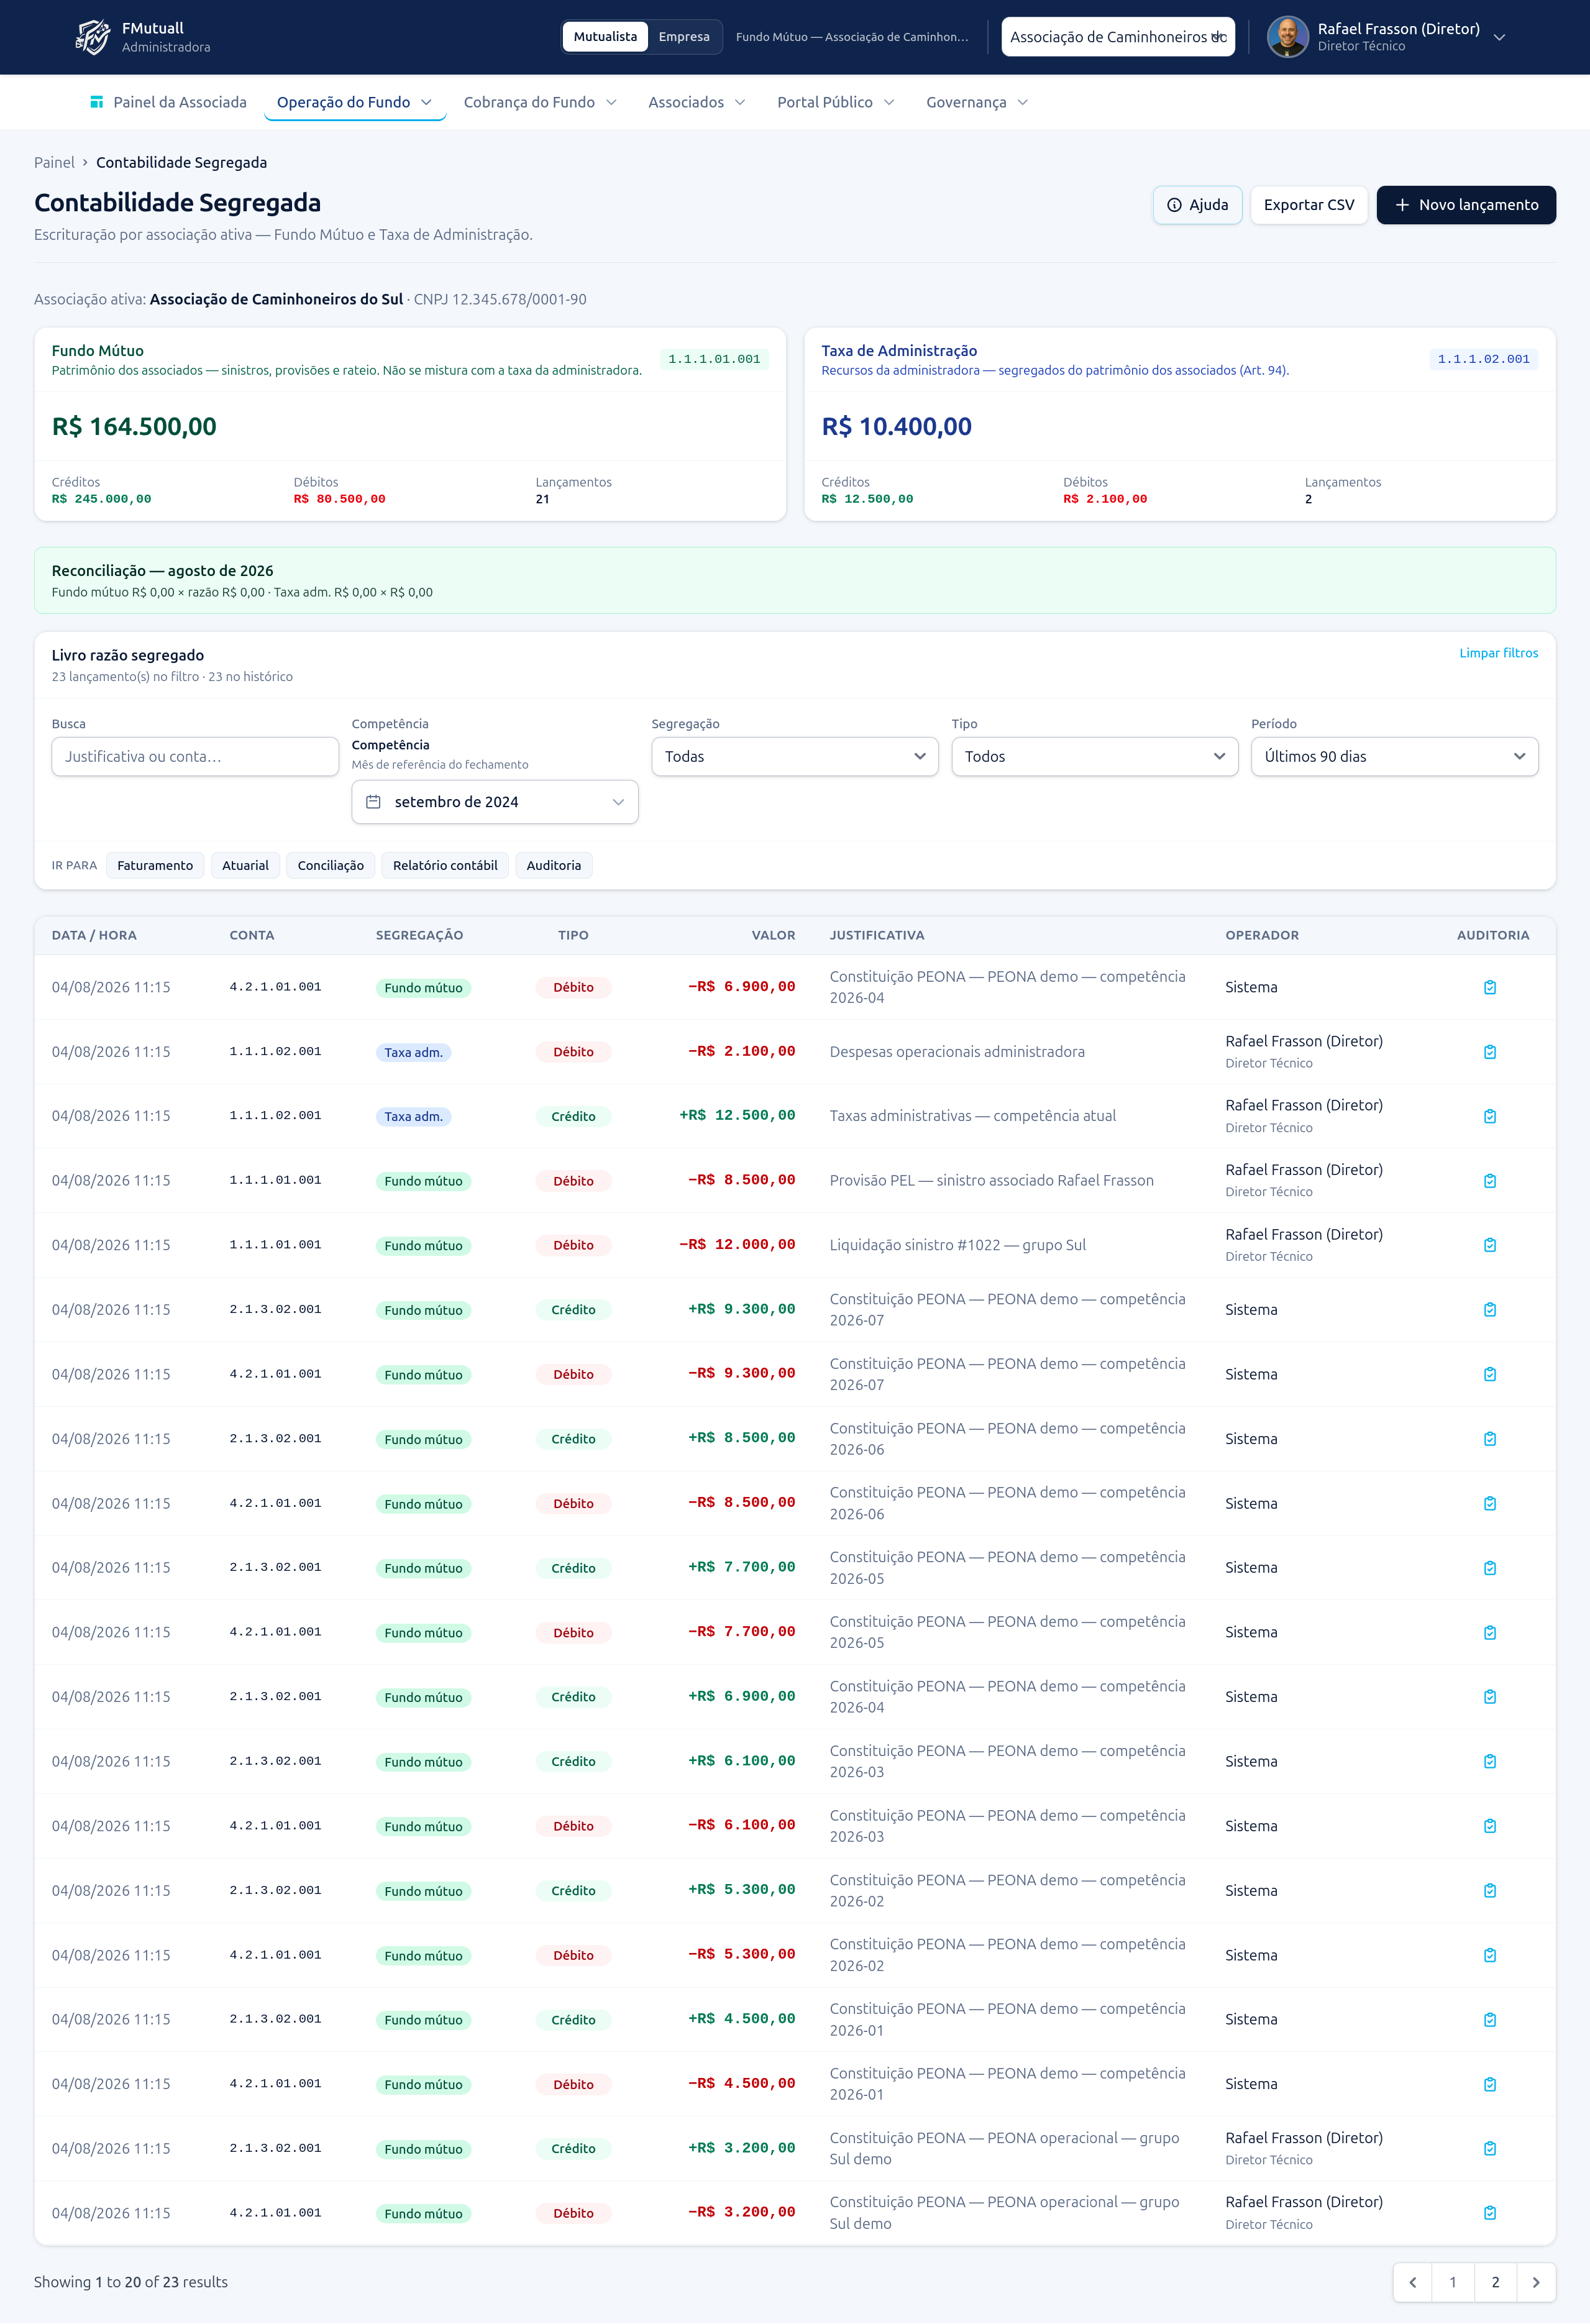Image resolution: width=1590 pixels, height=2324 pixels.
Task: Open audit icon for -R$ 2.100,00 row
Action: coord(1490,1052)
